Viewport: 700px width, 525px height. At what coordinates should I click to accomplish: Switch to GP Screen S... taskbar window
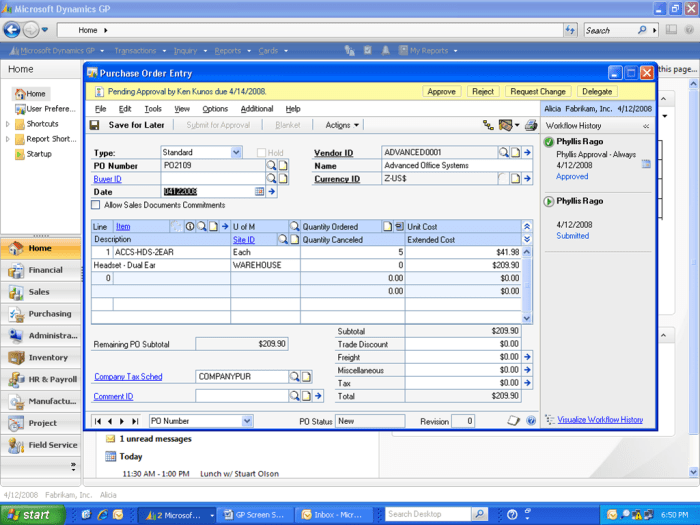254,515
